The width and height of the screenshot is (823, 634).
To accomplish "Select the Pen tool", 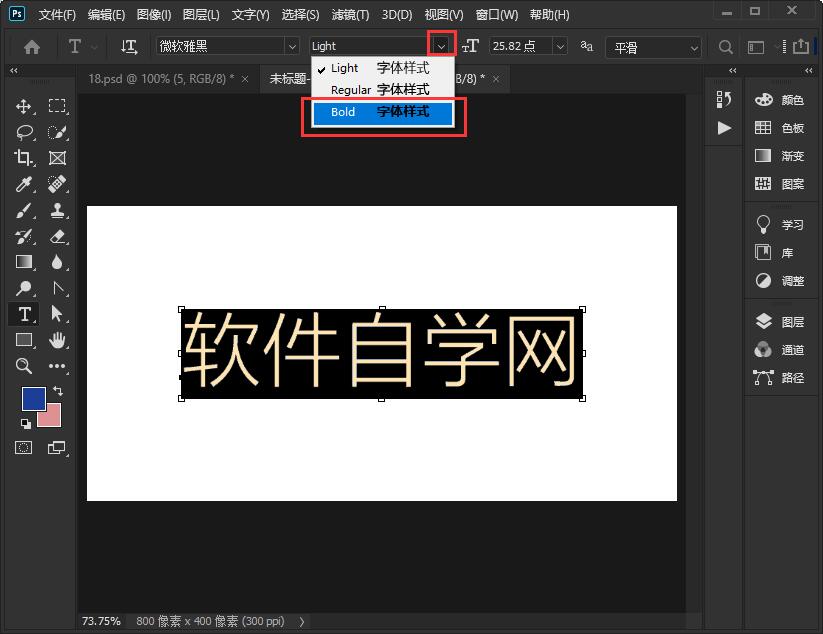I will 57,288.
